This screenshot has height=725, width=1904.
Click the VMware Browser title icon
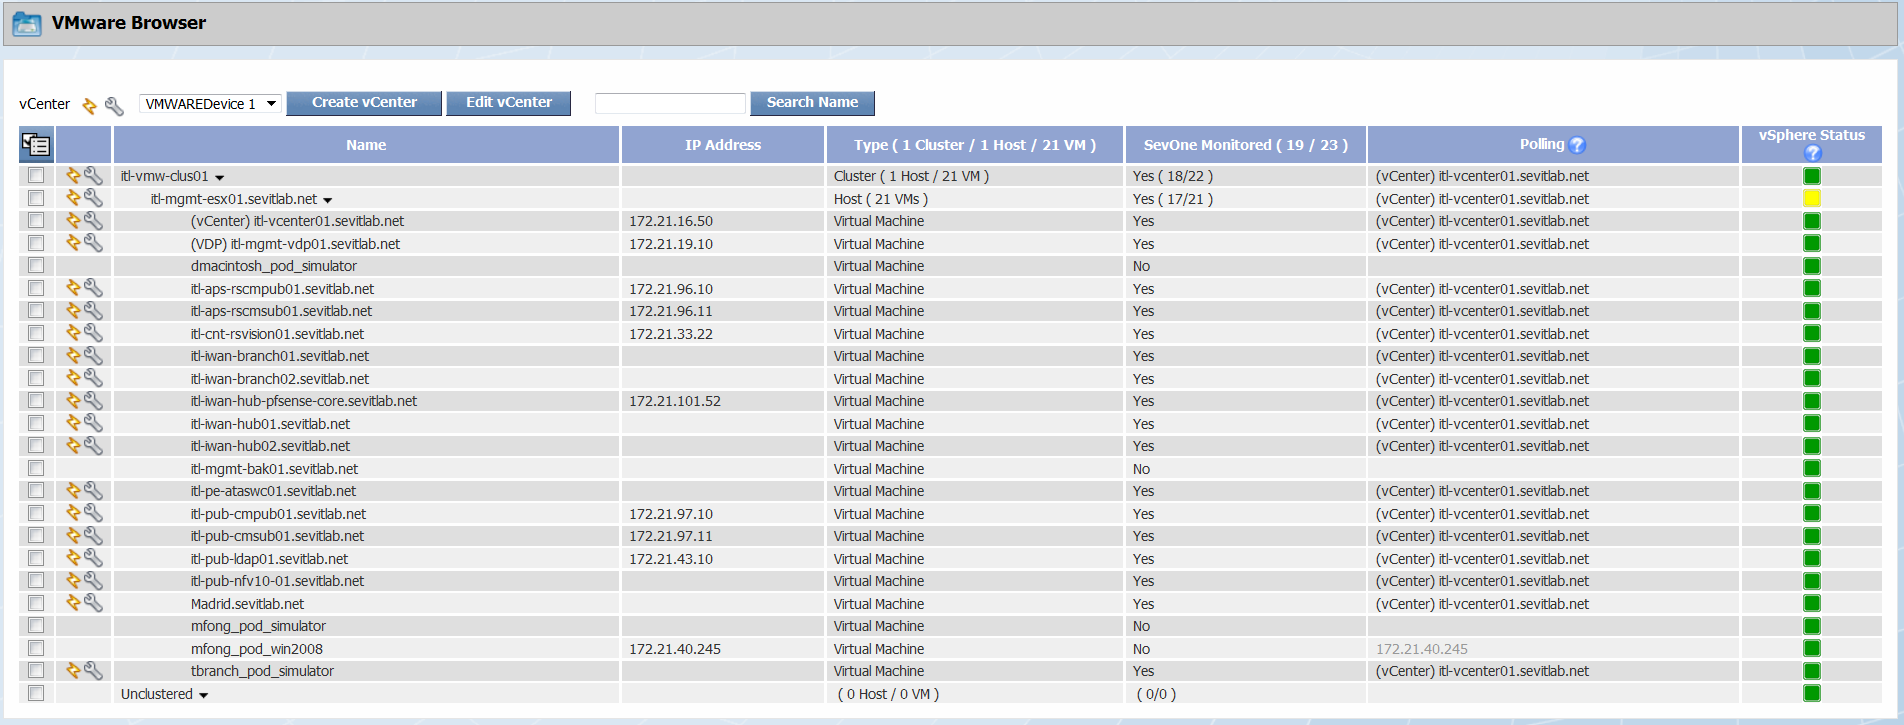[x=27, y=23]
